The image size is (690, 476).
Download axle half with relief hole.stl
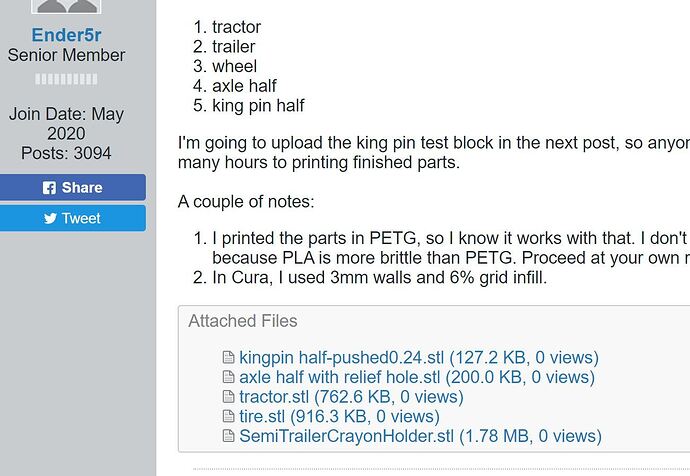pos(340,377)
